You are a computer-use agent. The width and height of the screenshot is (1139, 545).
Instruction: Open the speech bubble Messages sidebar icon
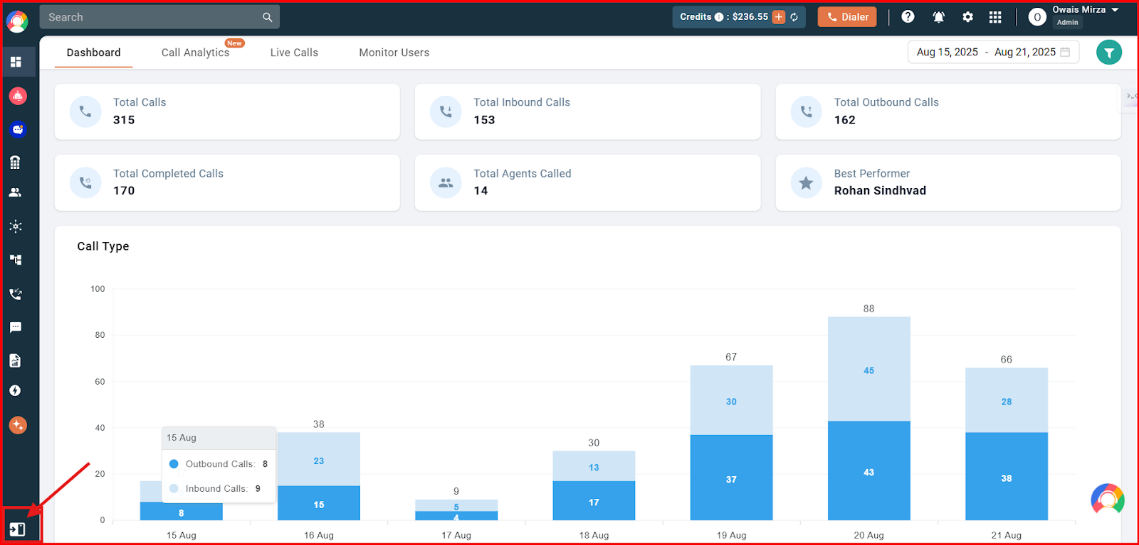(15, 328)
